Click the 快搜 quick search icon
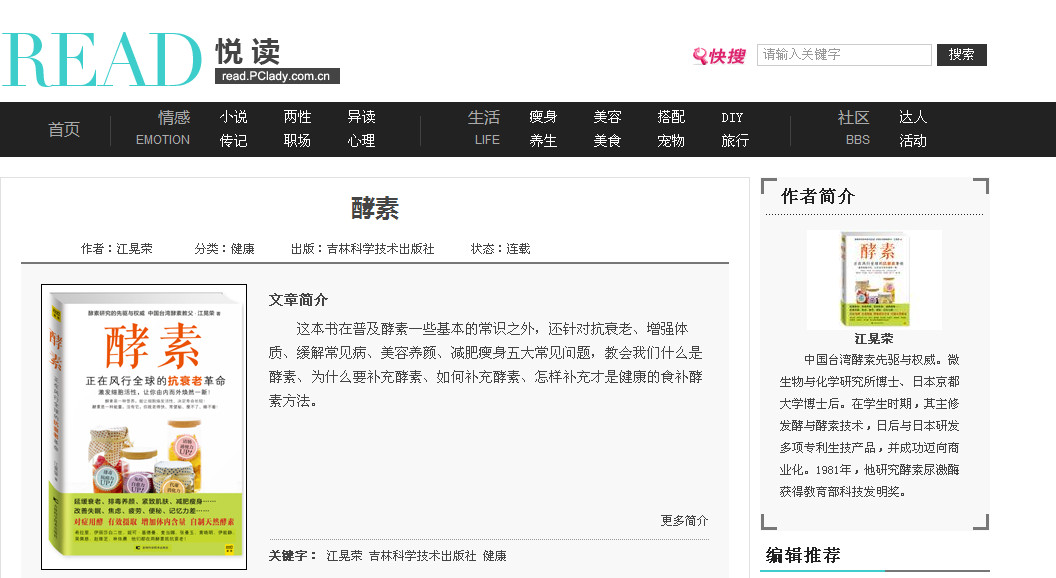 (719, 55)
